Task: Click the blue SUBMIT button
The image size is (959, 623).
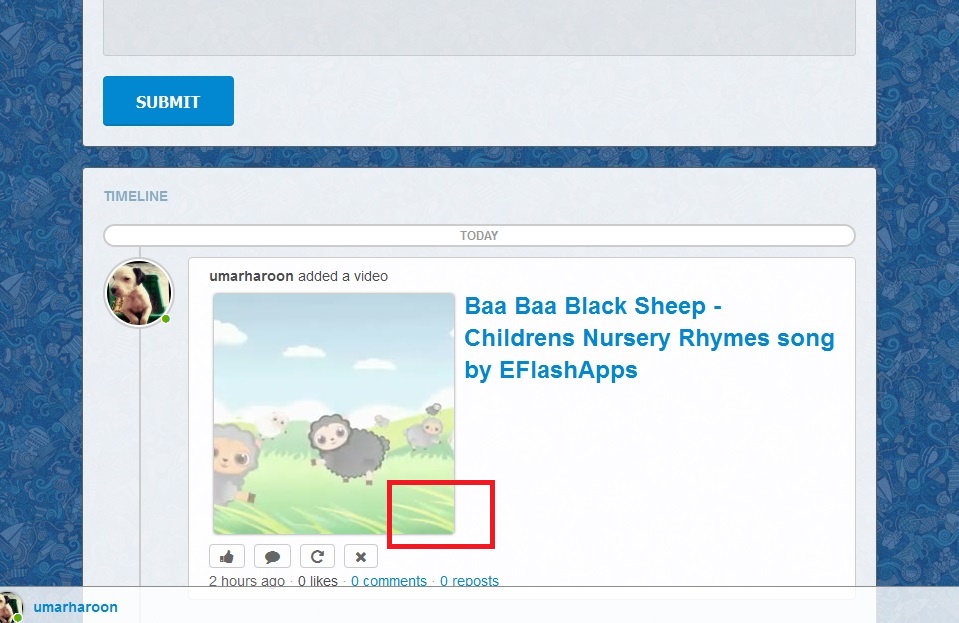Action: [x=168, y=101]
